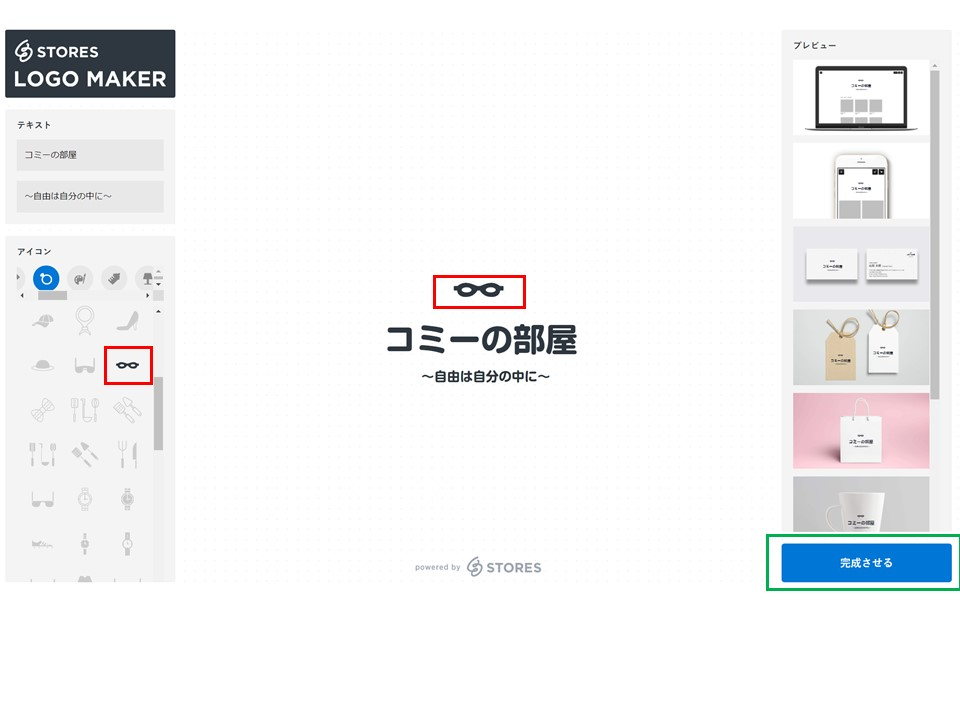Switch to the ruler icon category
960x720 pixels.
coord(114,279)
